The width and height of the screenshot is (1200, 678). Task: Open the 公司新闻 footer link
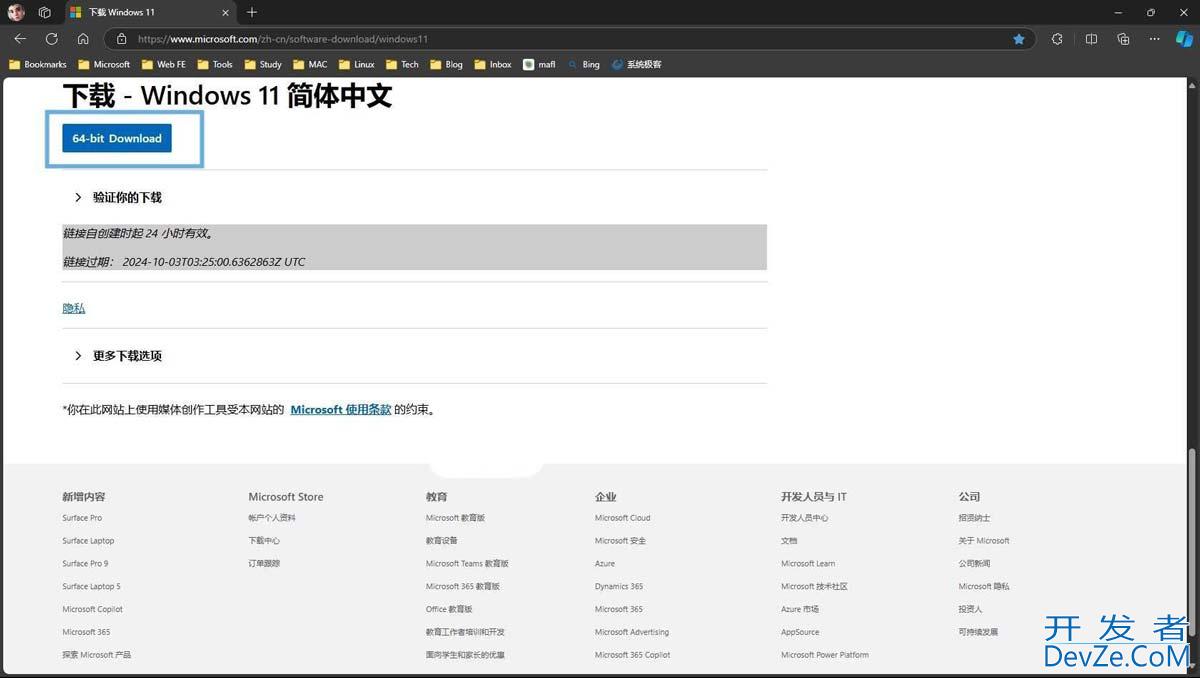point(974,563)
